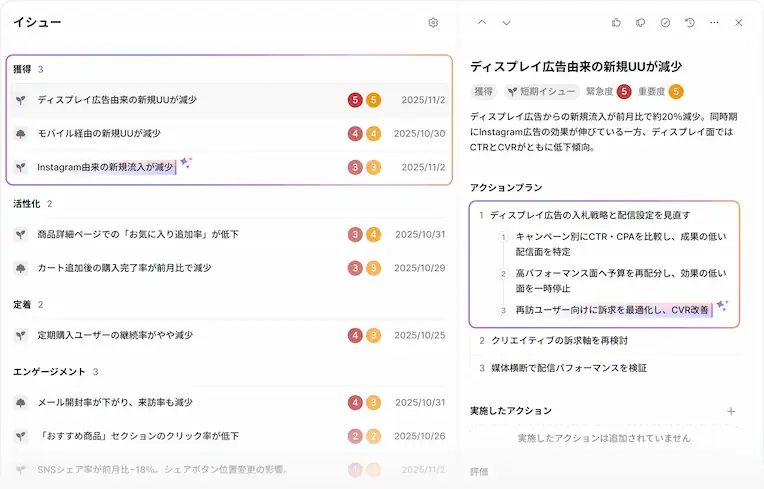Open history clock icon in detail panel
Viewport: 764px width, 489px height.
click(690, 22)
